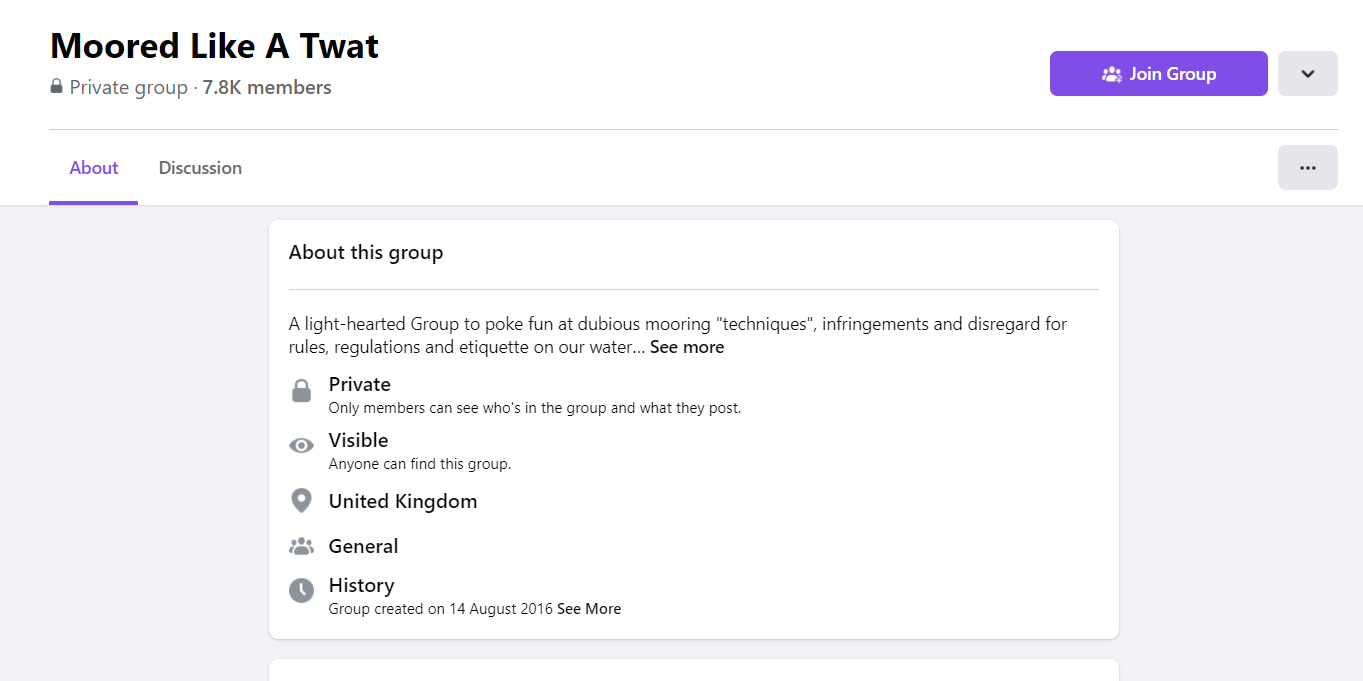This screenshot has width=1363, height=681.
Task: Click the About this group heading
Action: [366, 253]
